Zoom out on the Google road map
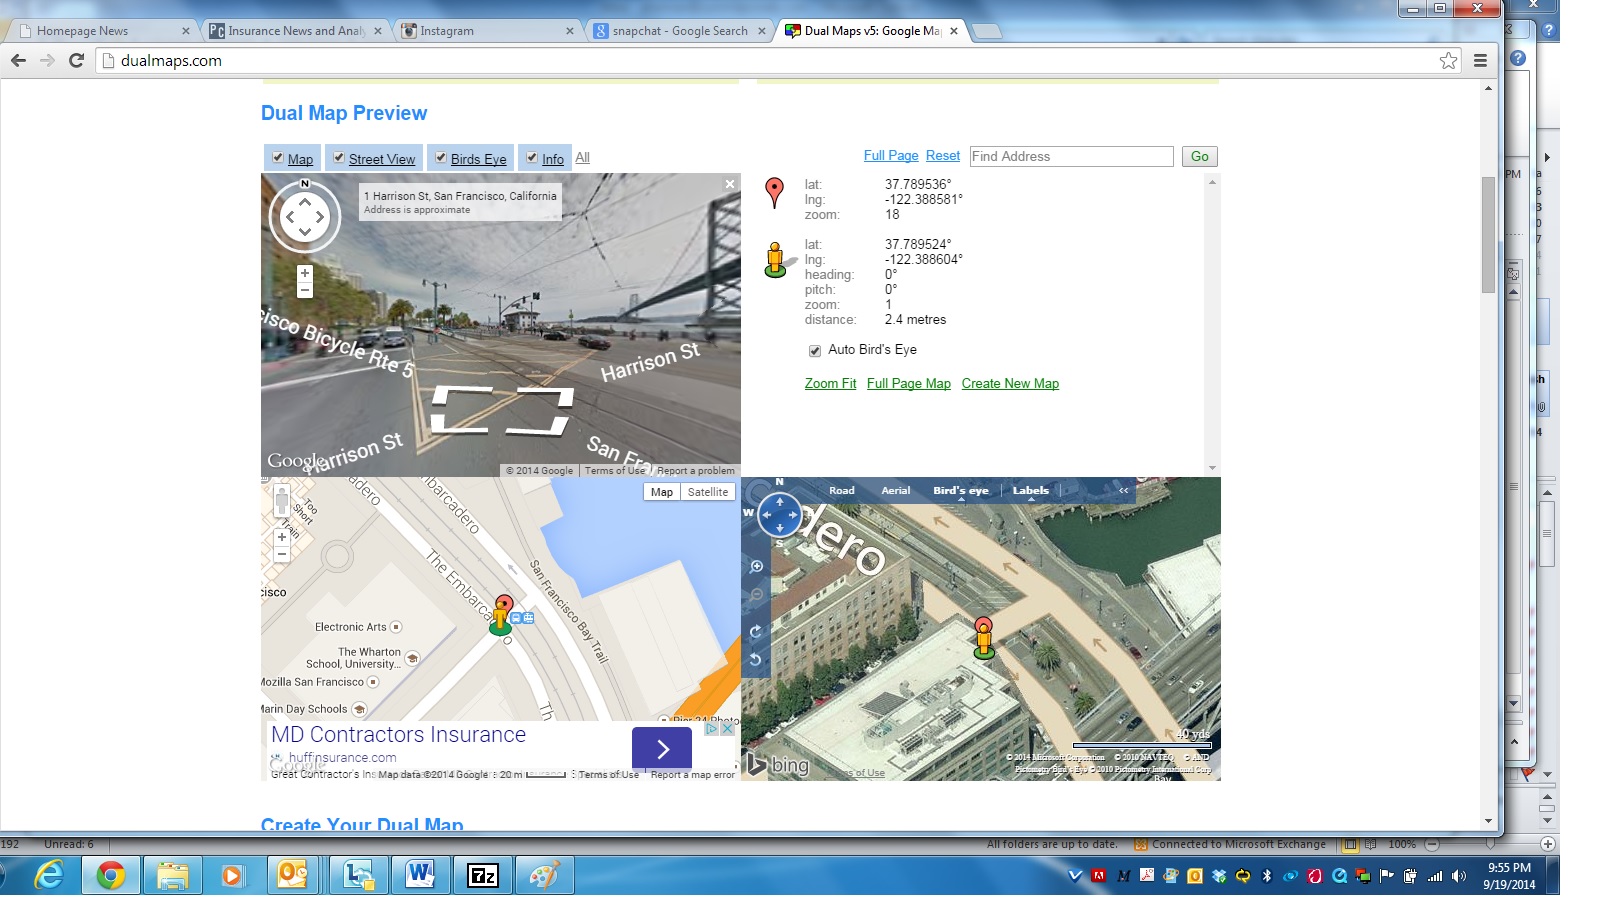 (x=282, y=554)
